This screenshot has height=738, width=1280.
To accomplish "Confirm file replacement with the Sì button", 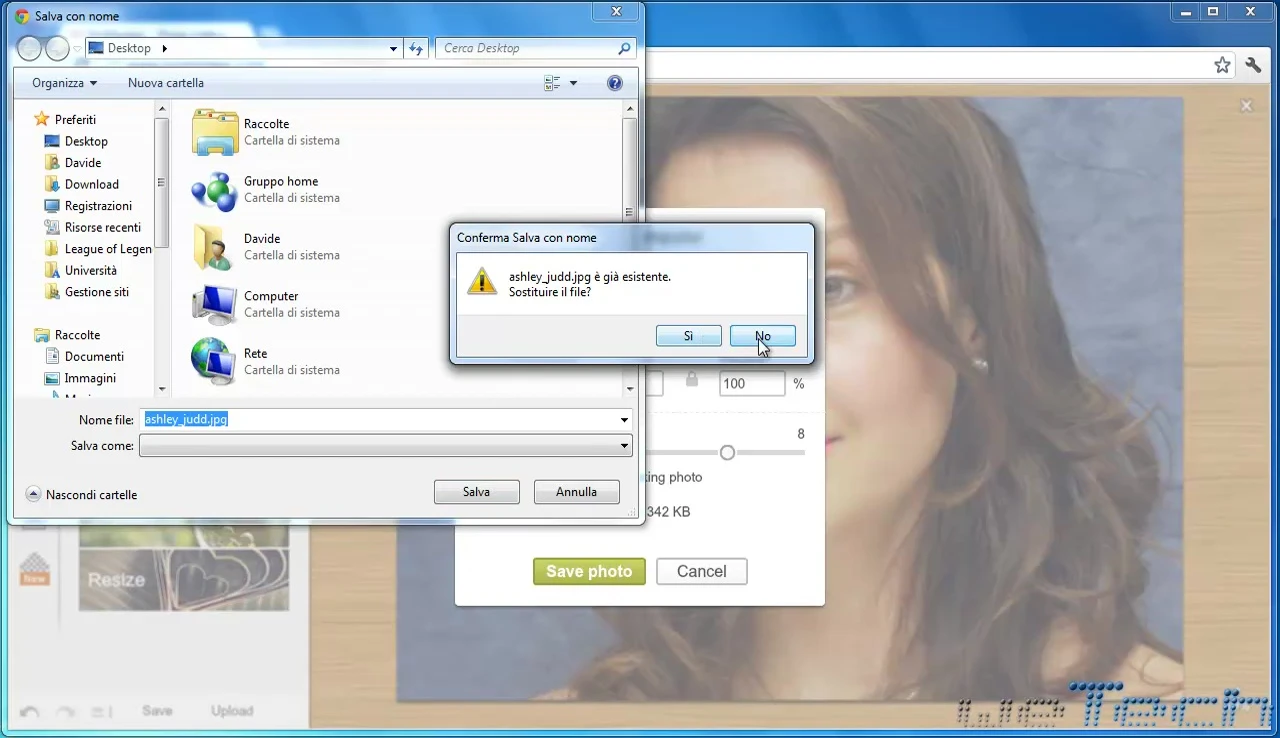I will point(688,335).
